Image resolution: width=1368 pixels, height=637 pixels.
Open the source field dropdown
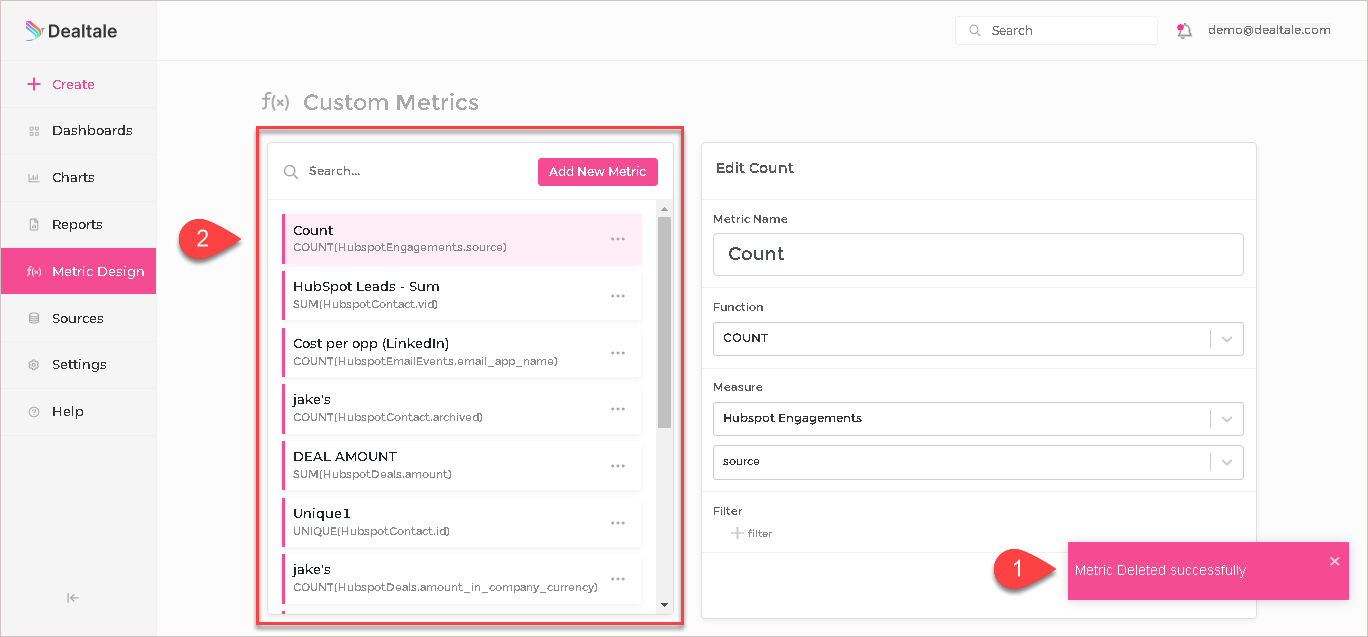point(978,462)
